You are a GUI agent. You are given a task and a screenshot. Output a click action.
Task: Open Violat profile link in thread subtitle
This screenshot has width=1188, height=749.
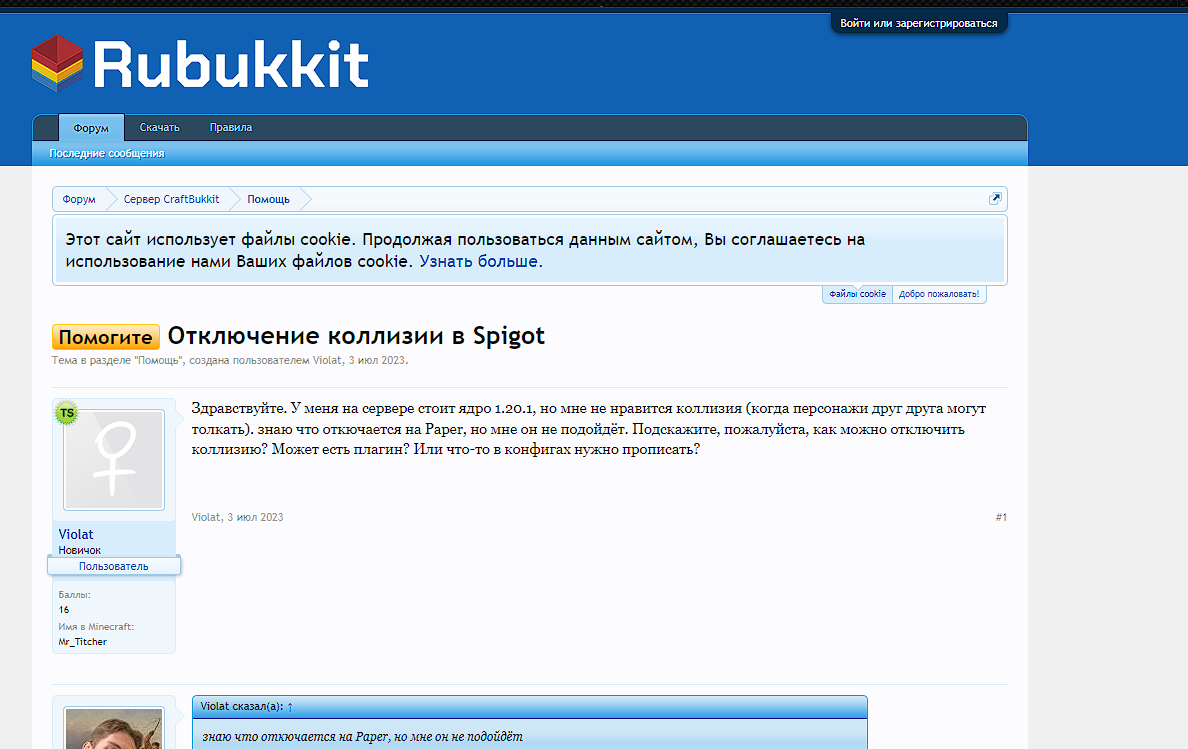327,360
